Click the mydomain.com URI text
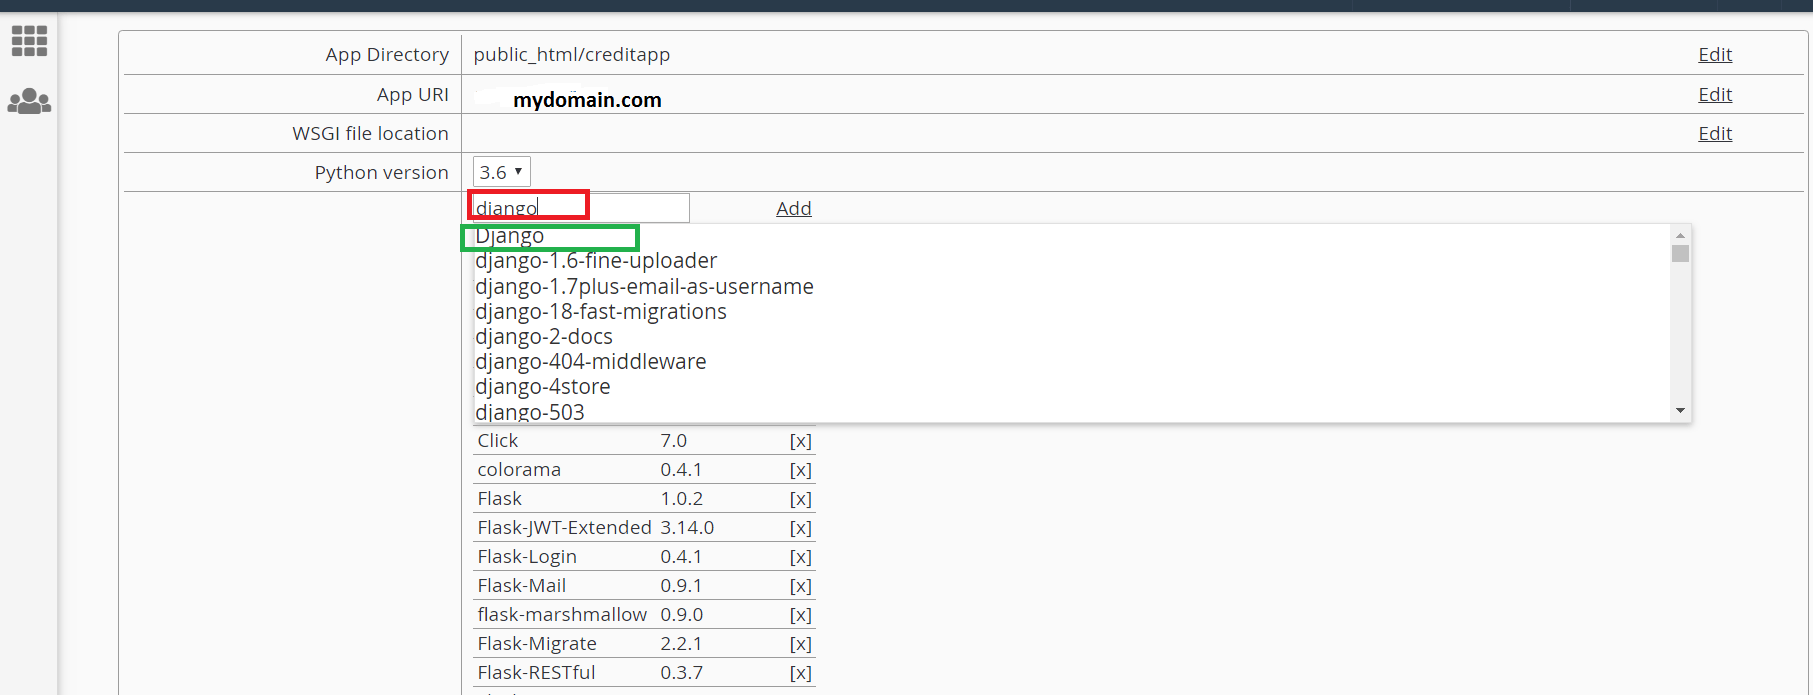This screenshot has height=695, width=1813. click(587, 100)
